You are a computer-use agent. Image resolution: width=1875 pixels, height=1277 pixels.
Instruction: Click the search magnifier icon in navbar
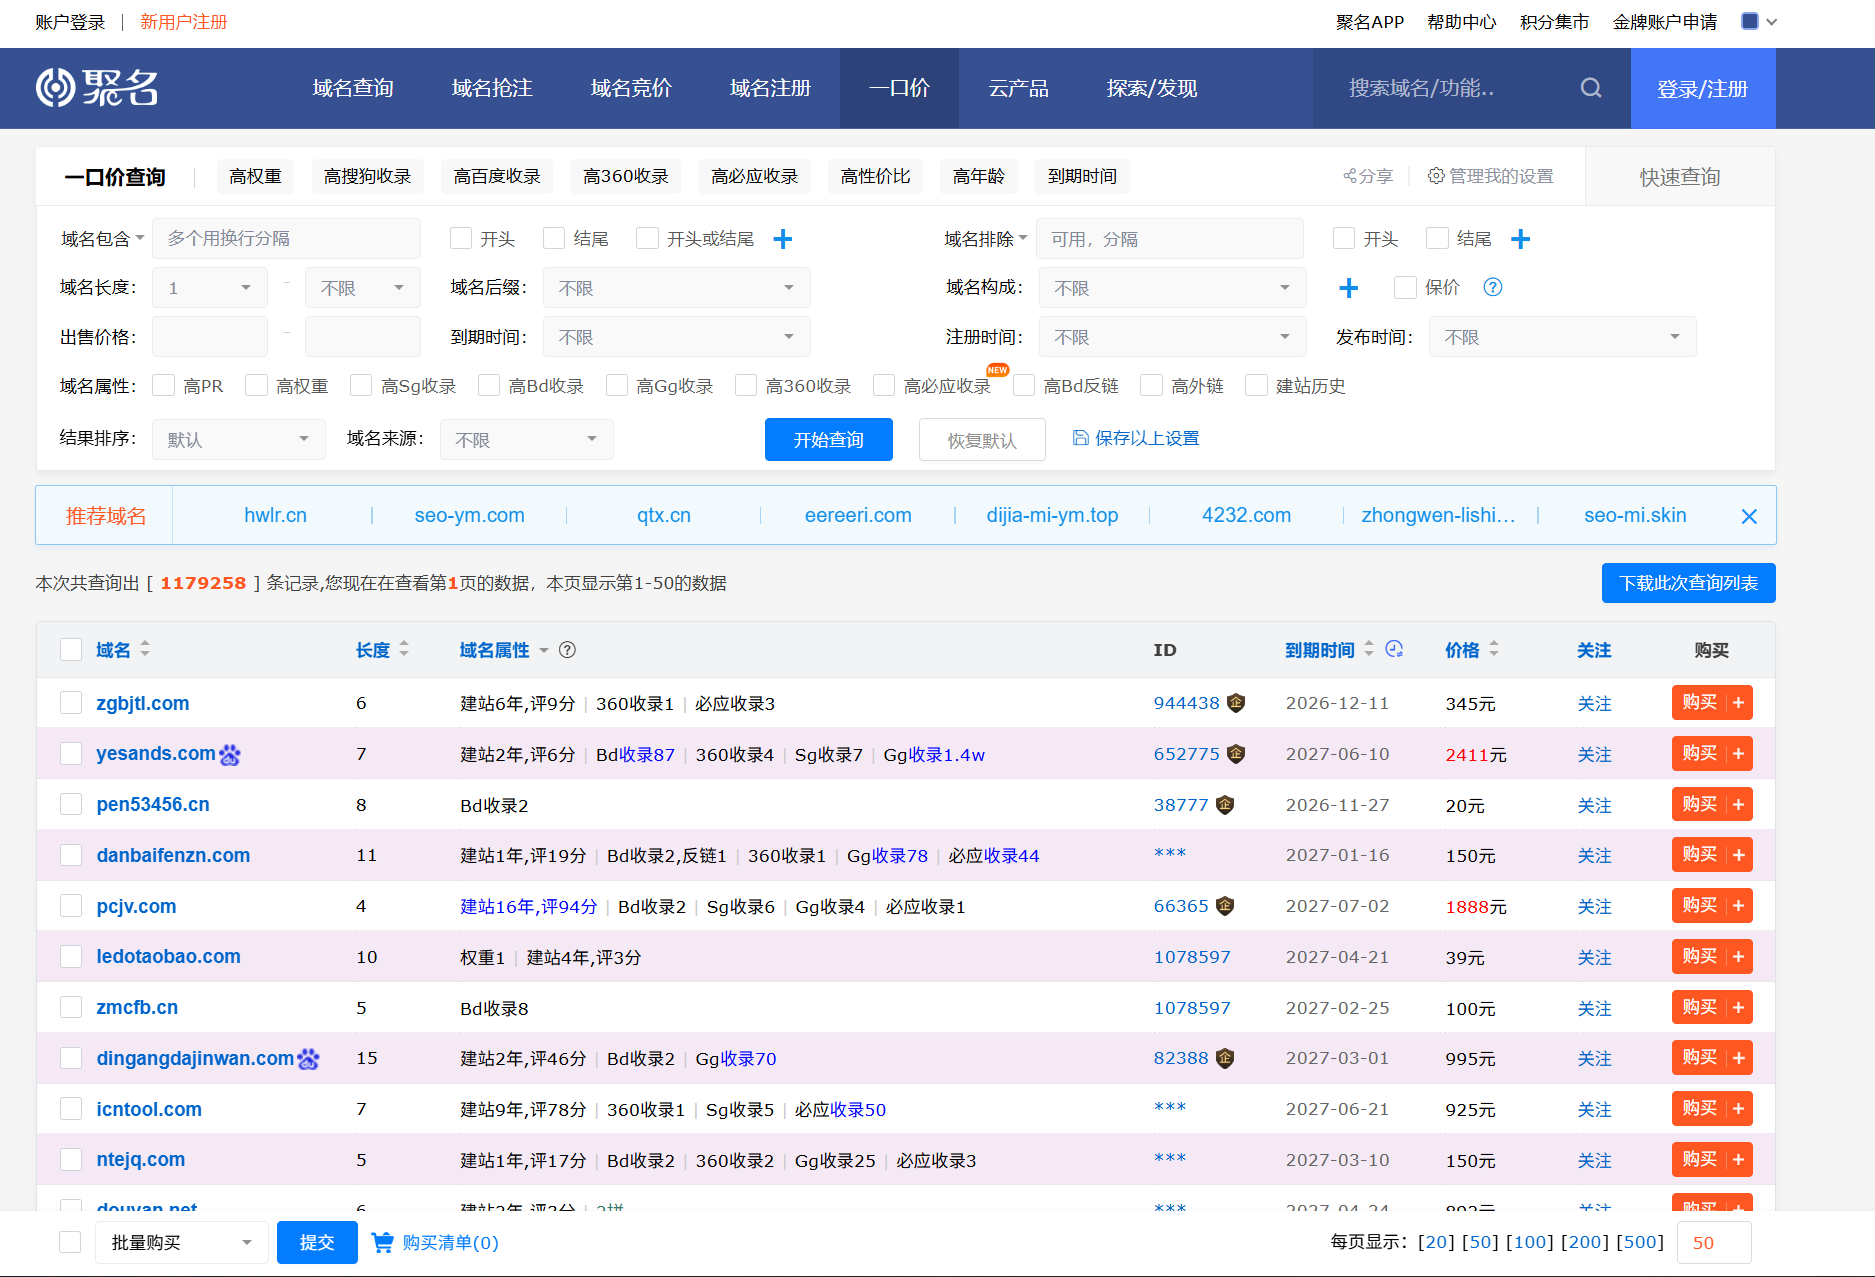[x=1591, y=88]
